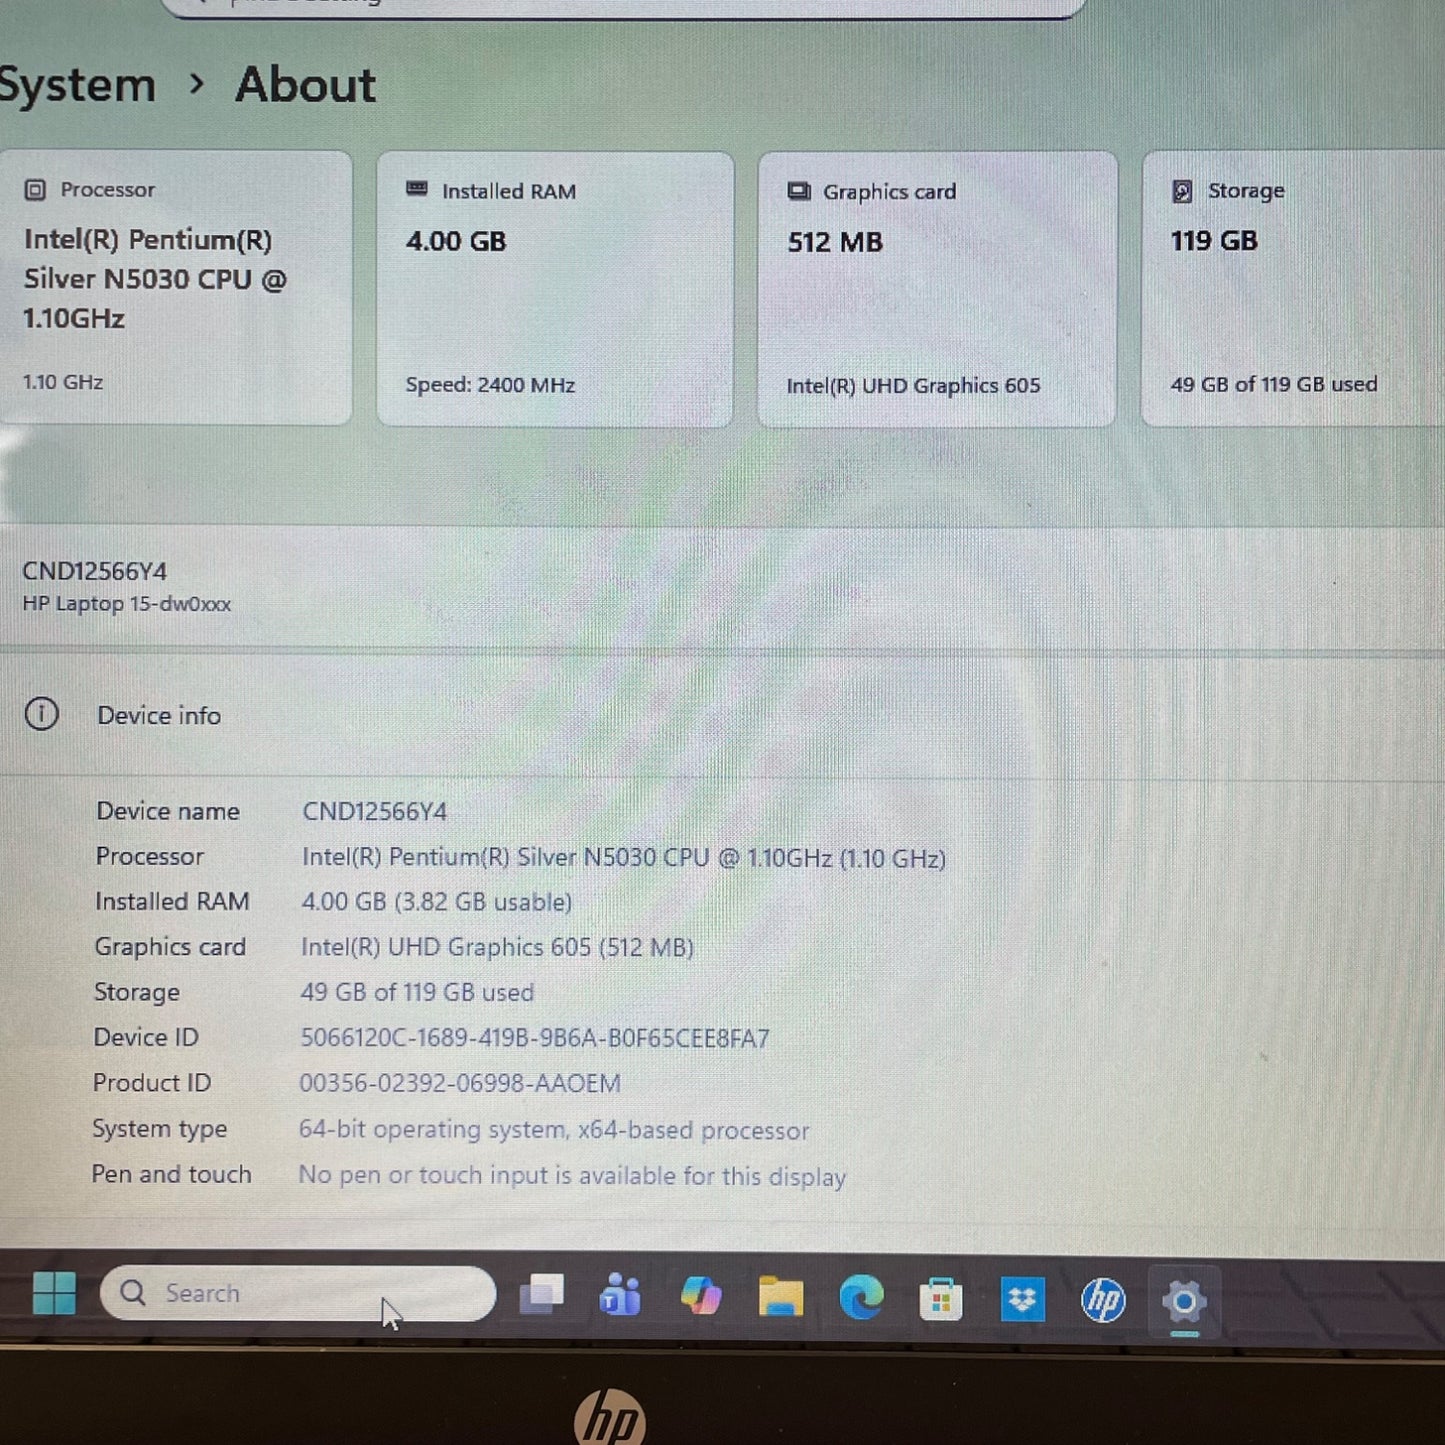
Task: Open Microsoft Store from the taskbar
Action: click(941, 1299)
